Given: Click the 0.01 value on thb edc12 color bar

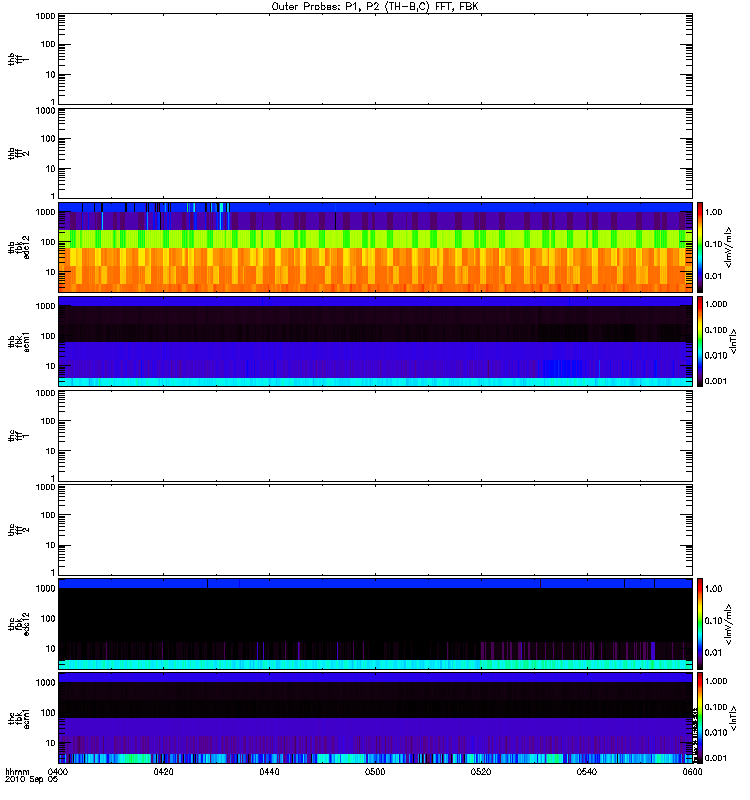Looking at the screenshot, I should (713, 276).
